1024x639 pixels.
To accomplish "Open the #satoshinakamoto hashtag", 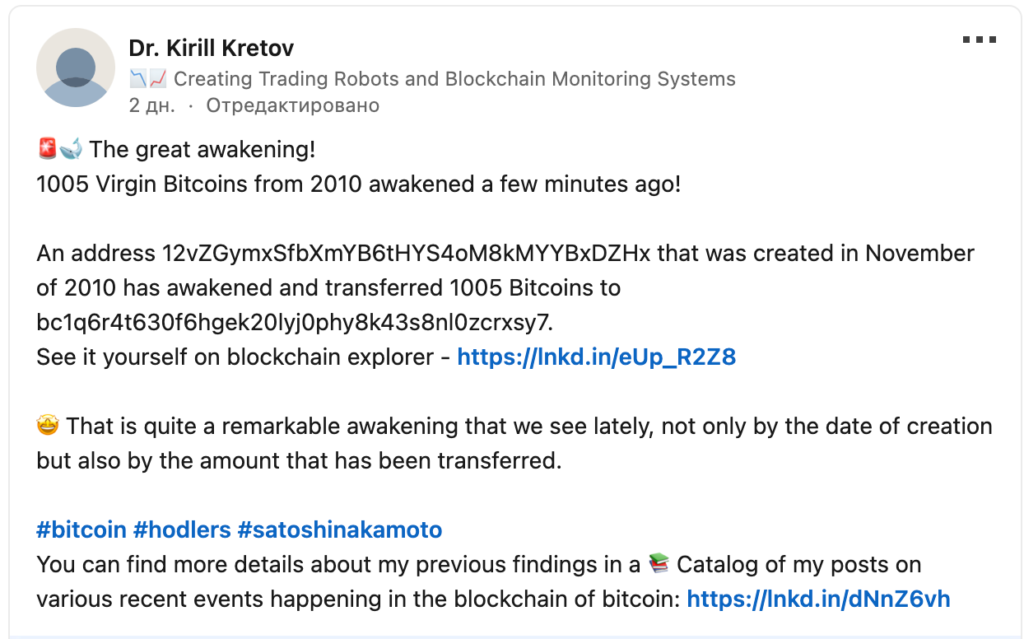I will click(340, 530).
